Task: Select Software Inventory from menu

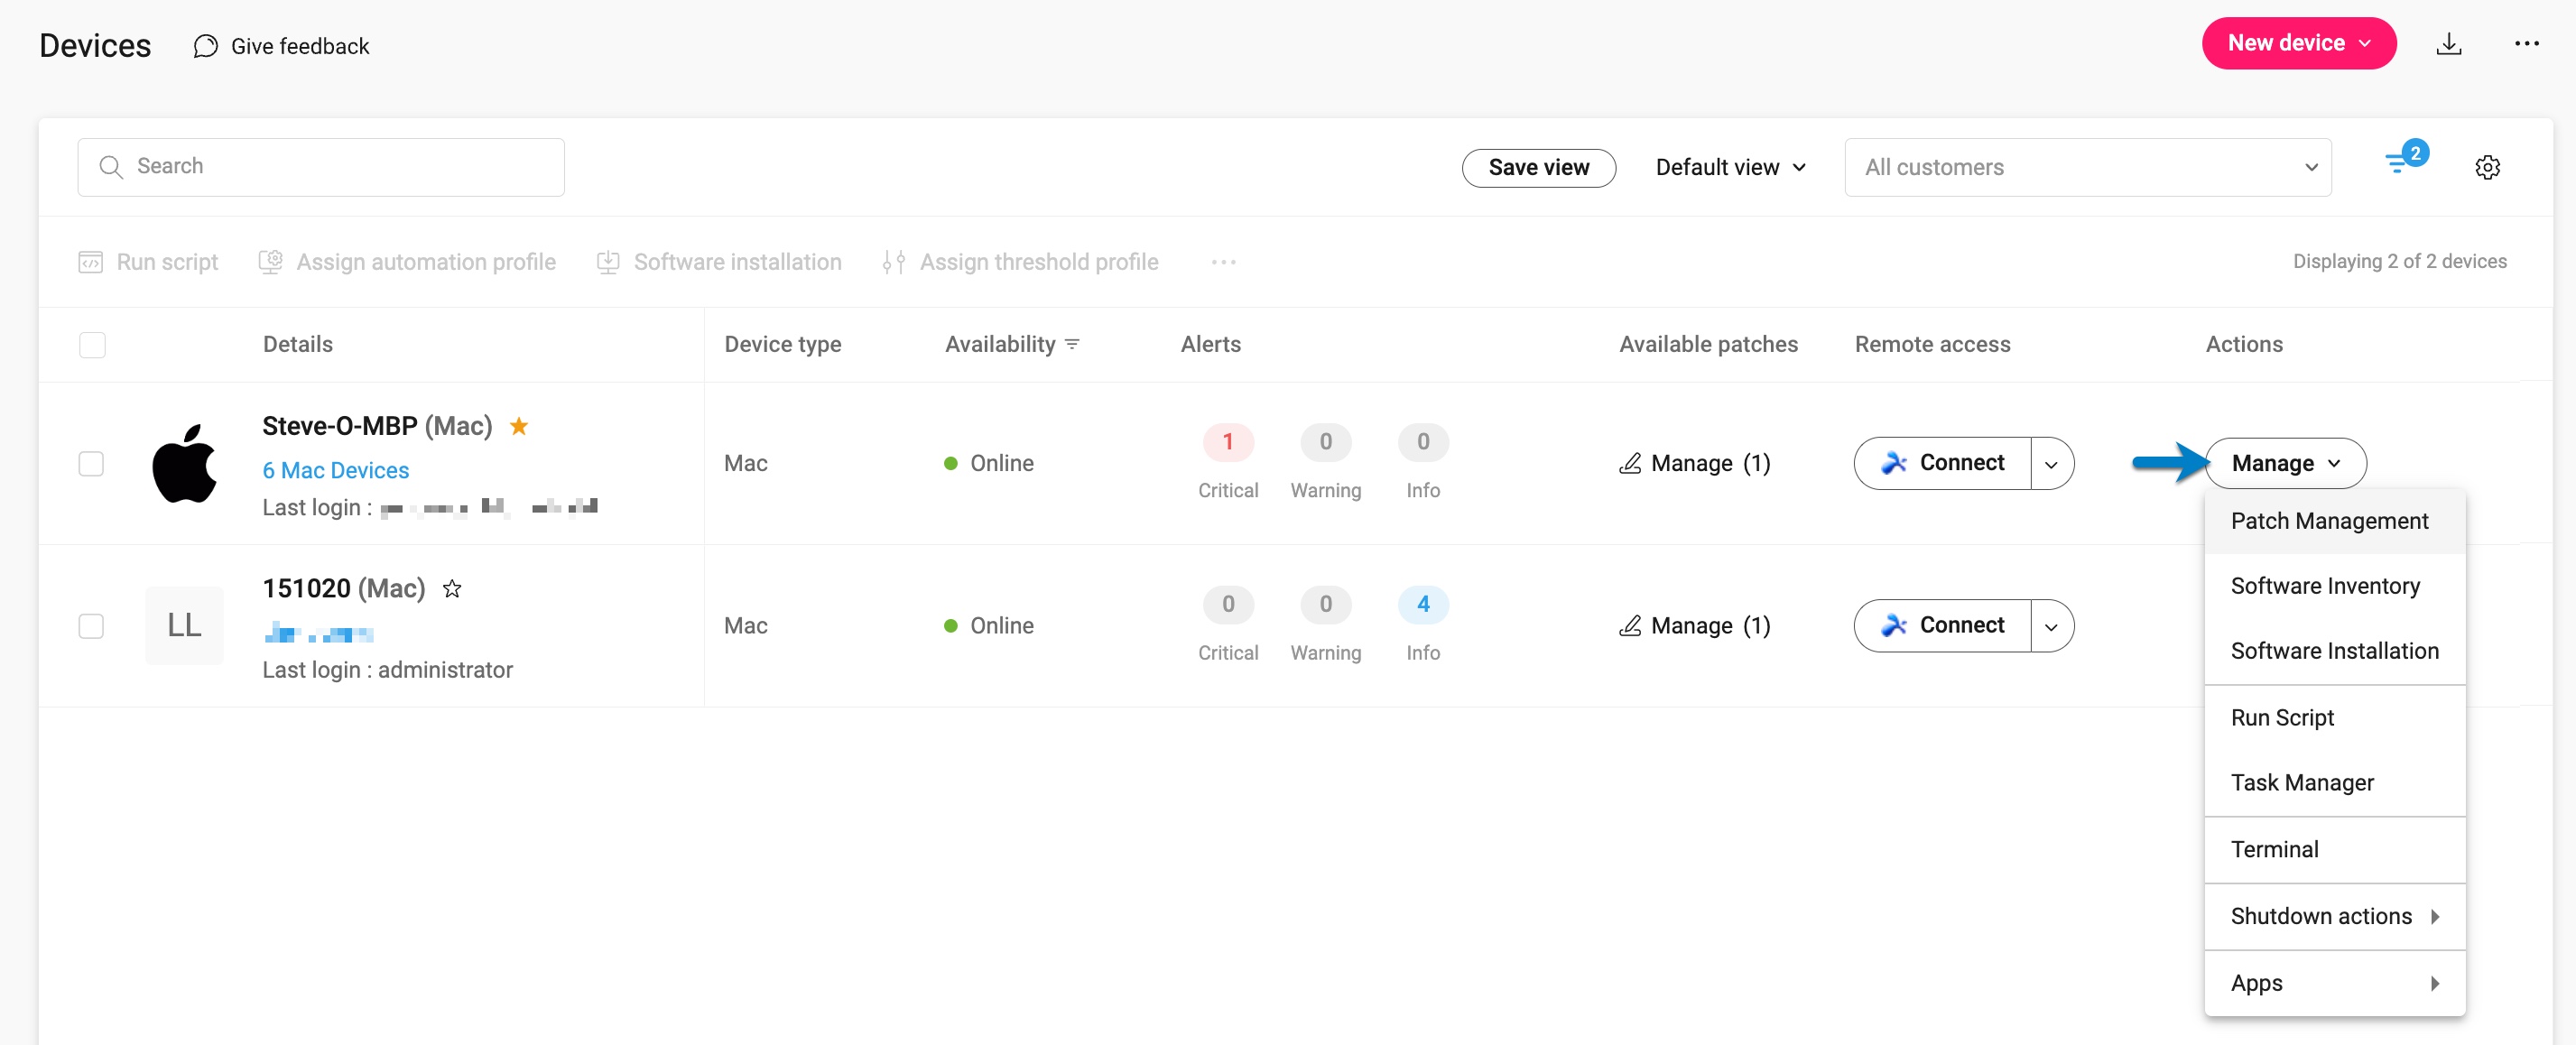Action: coord(2333,586)
